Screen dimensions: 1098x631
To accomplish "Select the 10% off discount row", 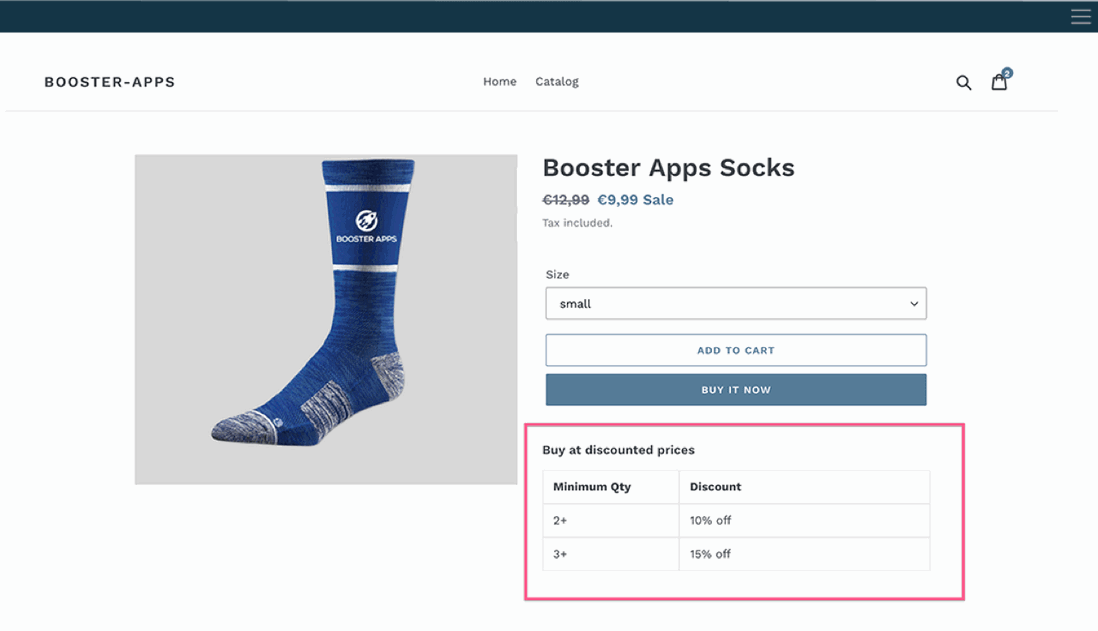I will tap(710, 520).
